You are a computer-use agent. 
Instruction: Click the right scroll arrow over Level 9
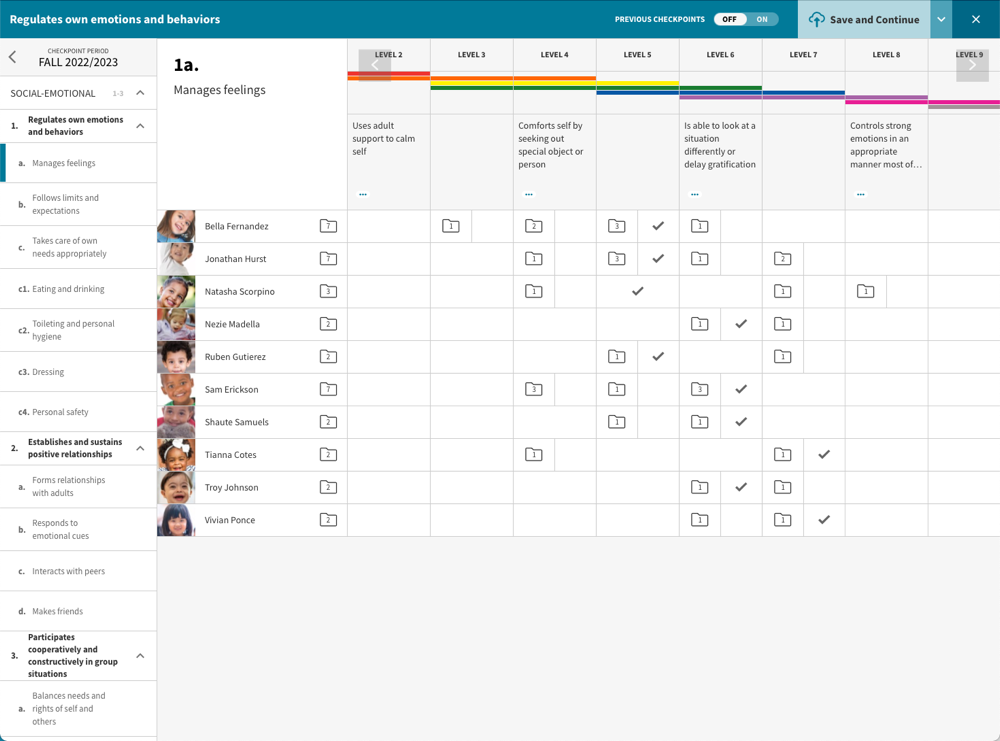coord(971,65)
